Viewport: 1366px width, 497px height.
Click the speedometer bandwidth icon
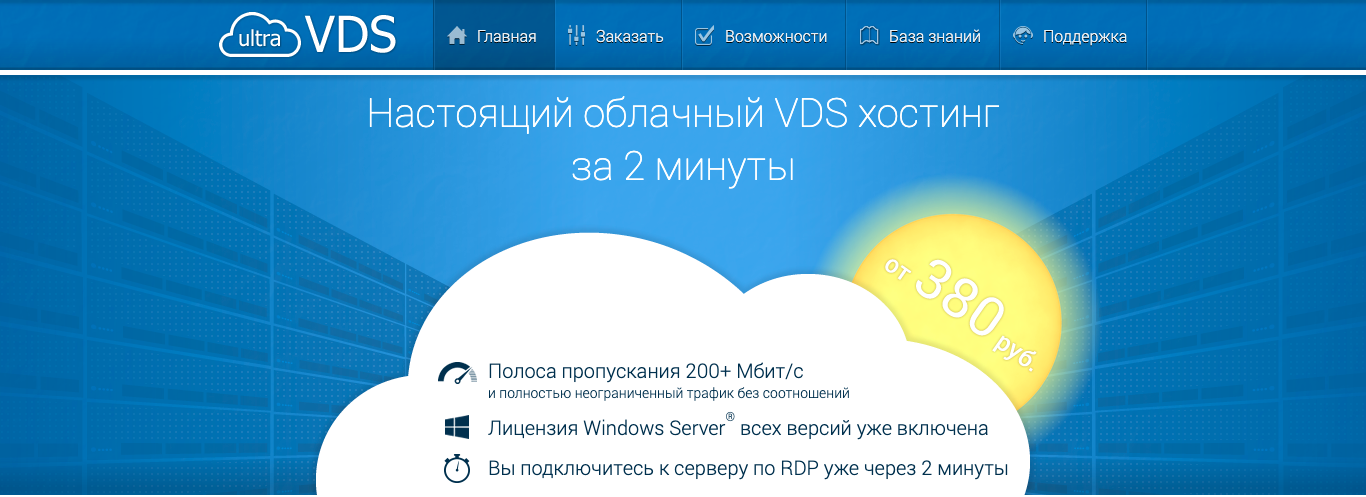point(457,374)
